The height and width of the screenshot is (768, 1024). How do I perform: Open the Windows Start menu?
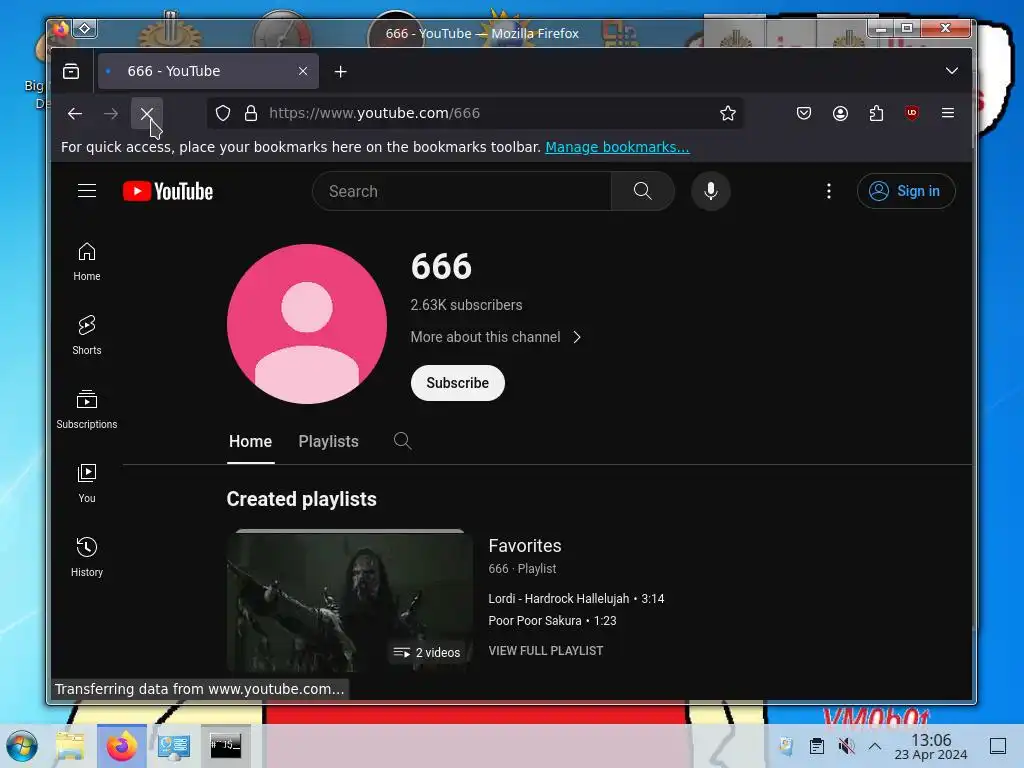click(x=22, y=746)
